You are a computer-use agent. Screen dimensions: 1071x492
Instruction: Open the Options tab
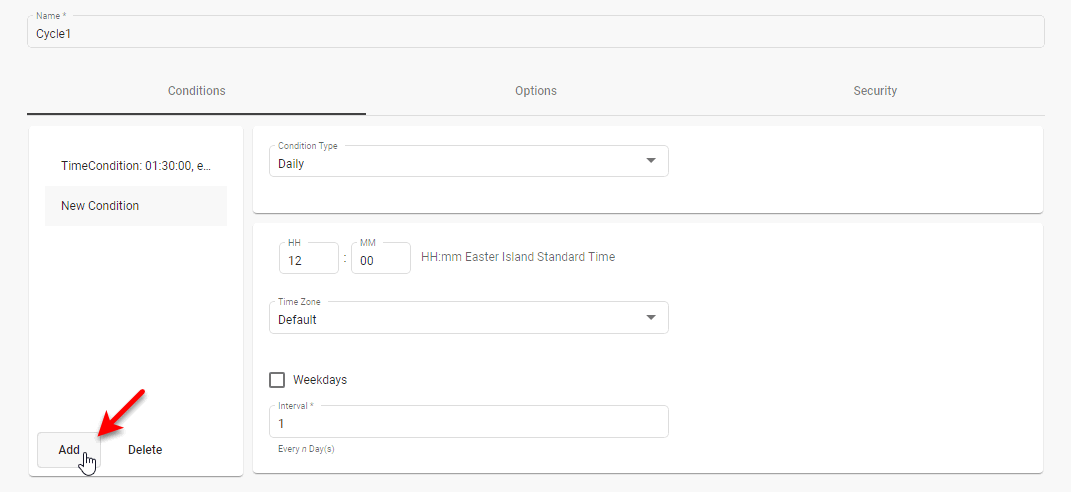(x=535, y=91)
